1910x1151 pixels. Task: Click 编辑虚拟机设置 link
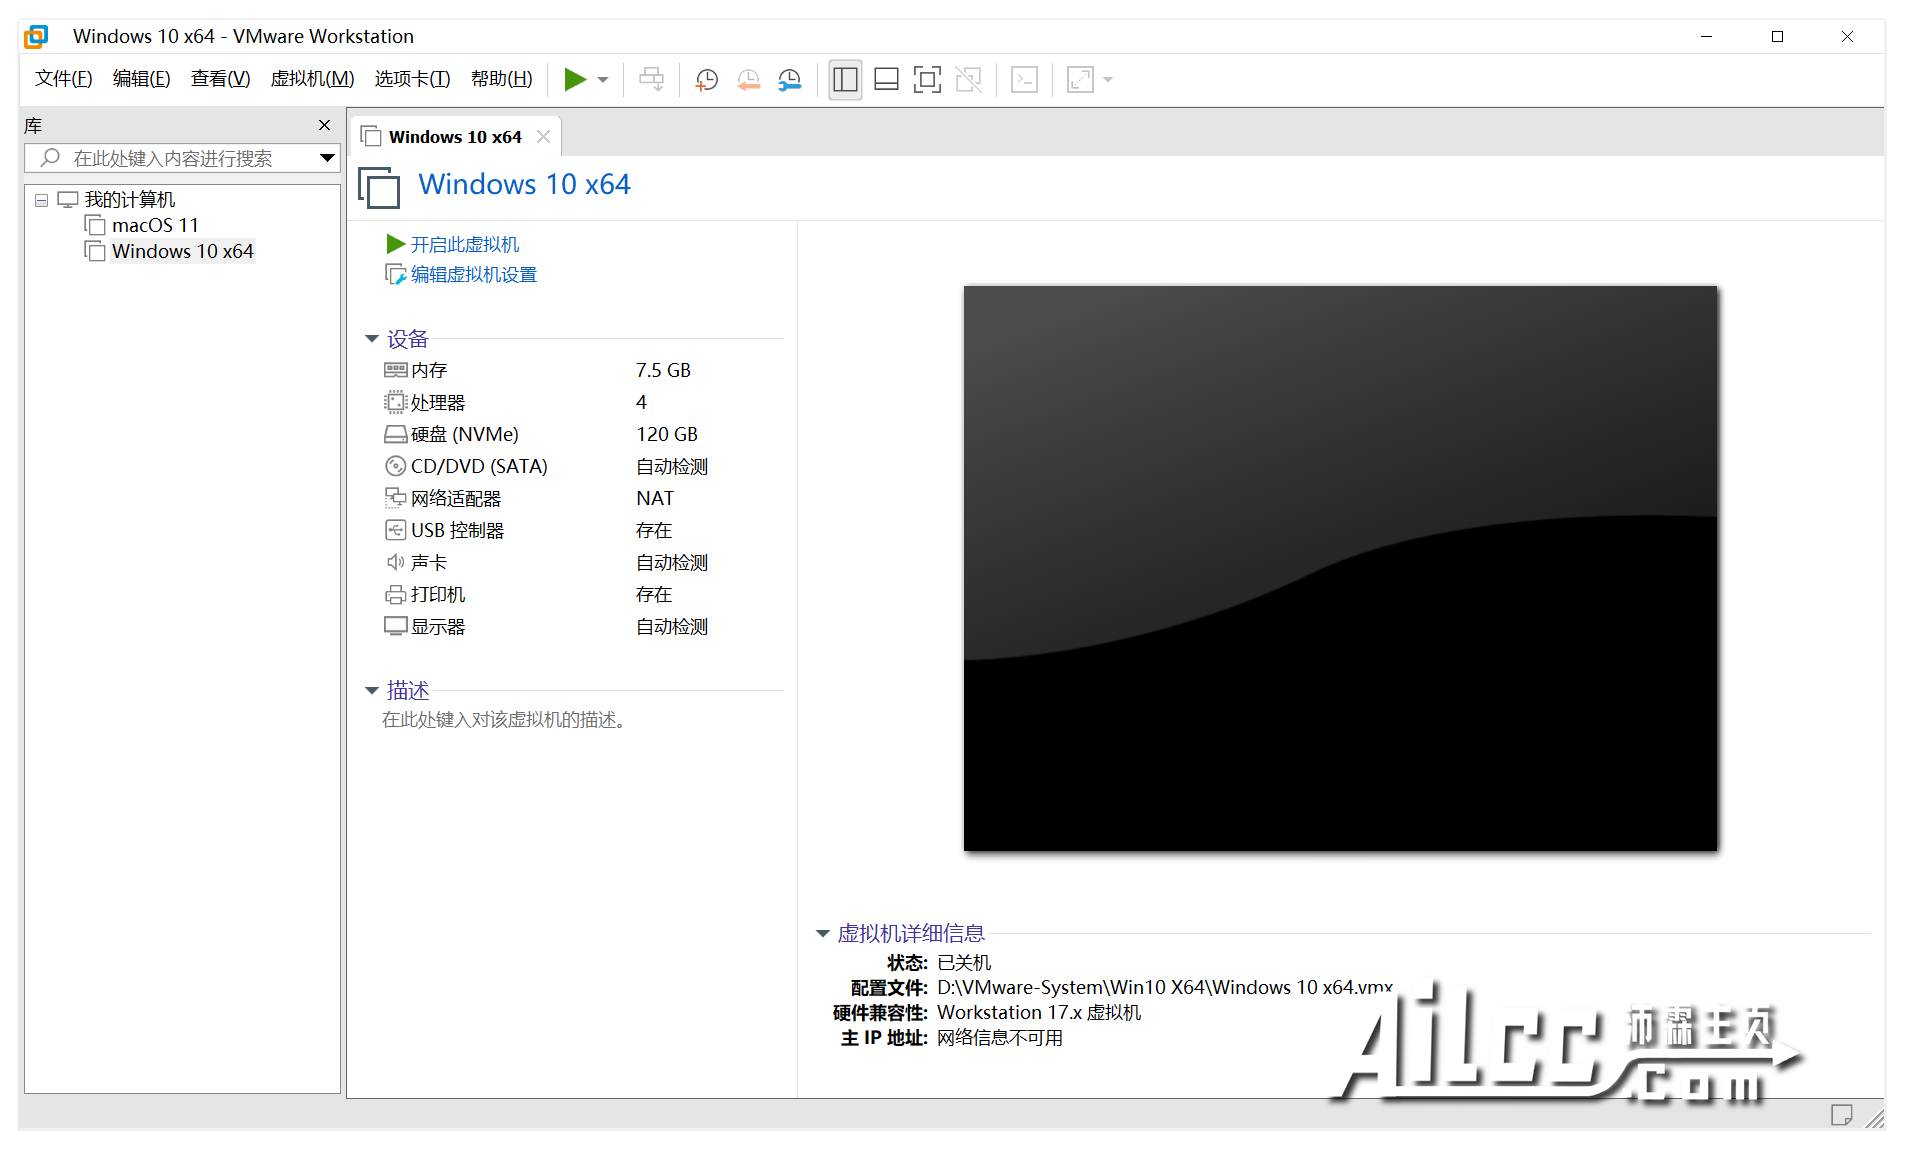pos(473,274)
